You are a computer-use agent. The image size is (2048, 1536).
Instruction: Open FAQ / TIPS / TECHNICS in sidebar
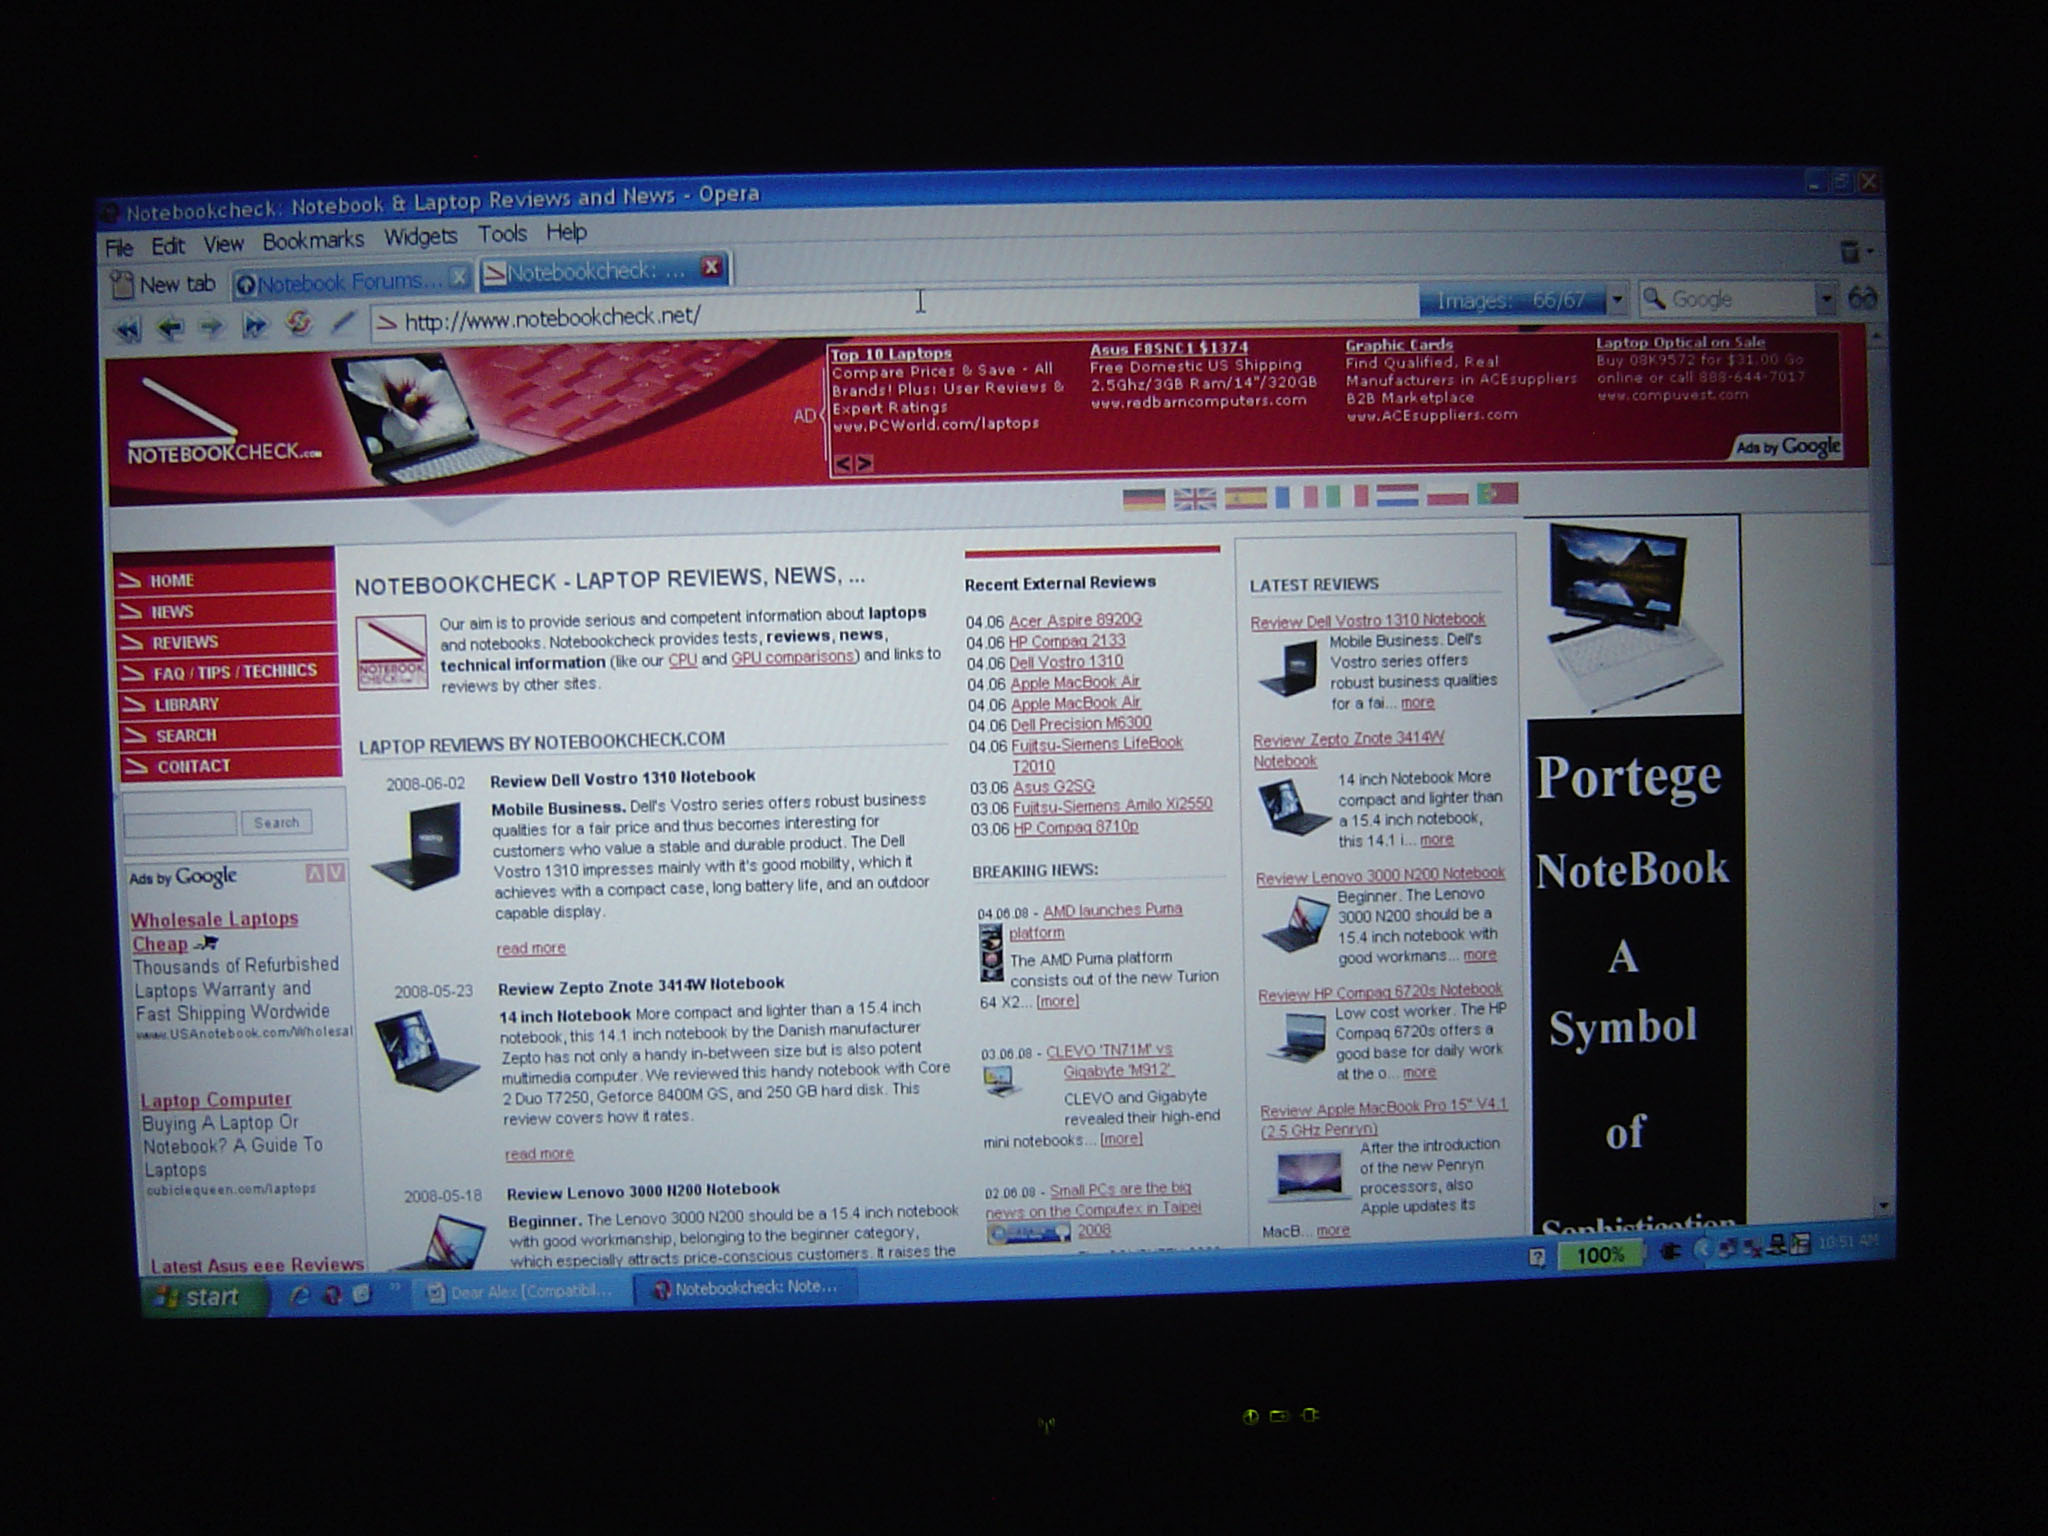click(x=229, y=672)
